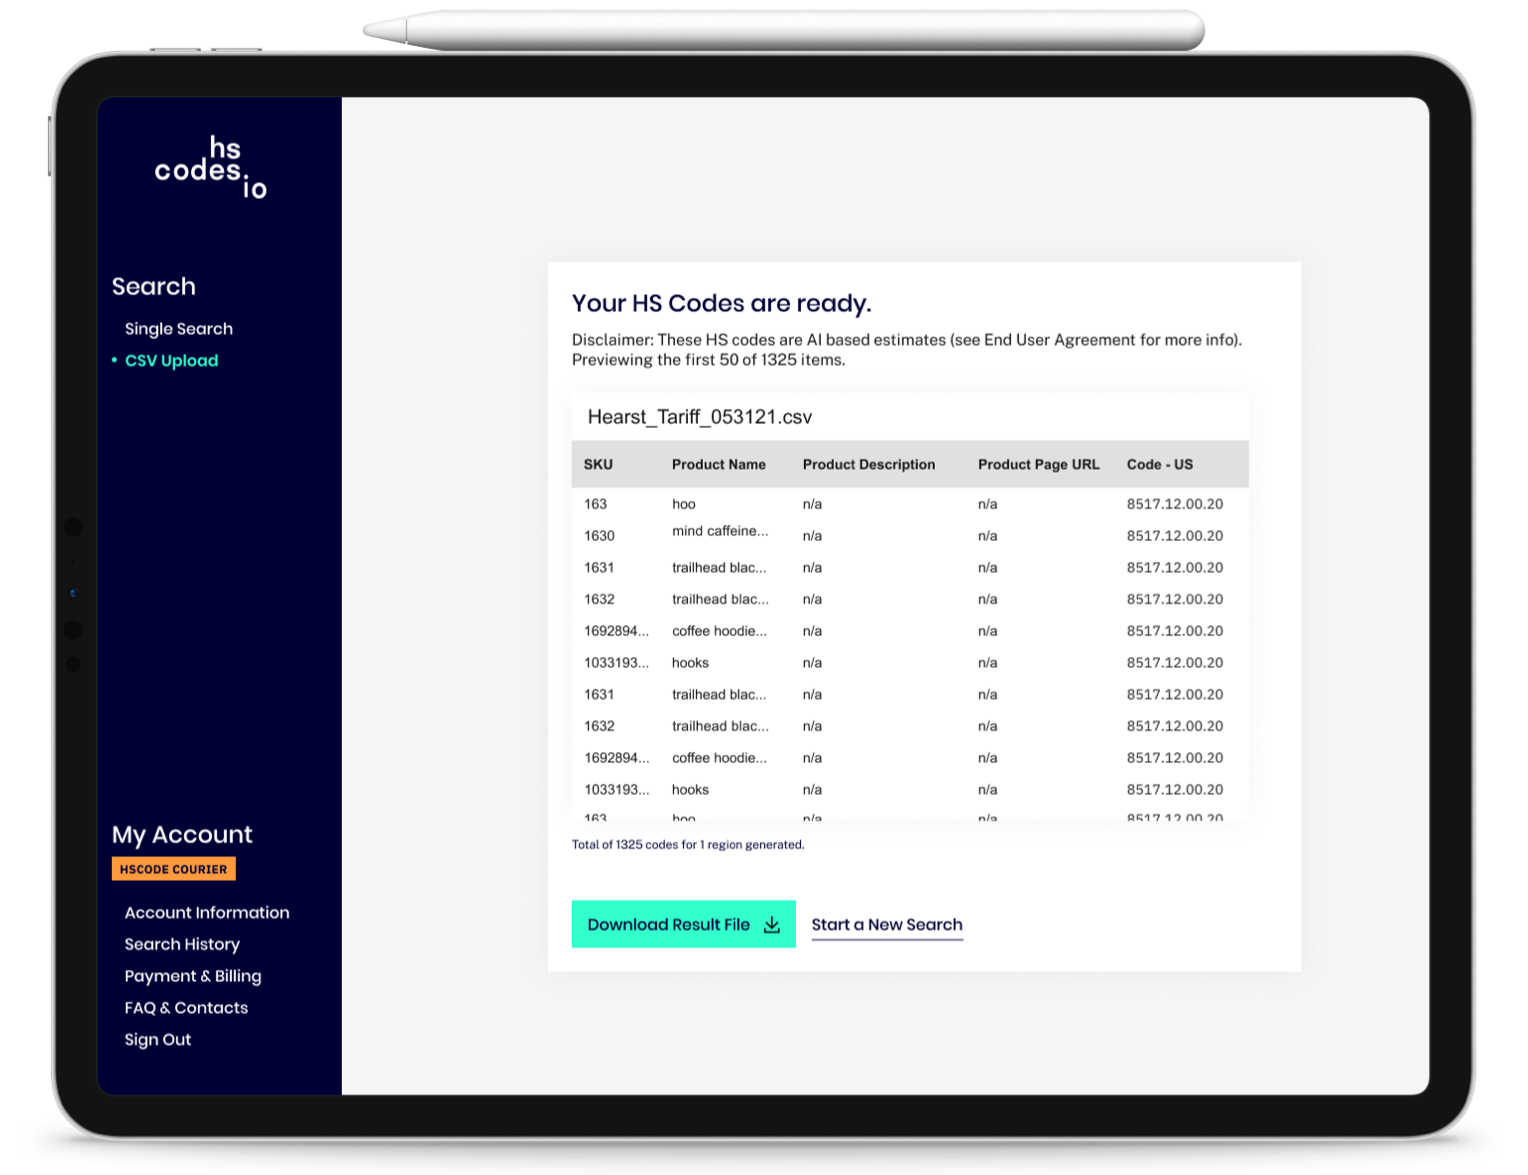Screen dimensions: 1528x1175
Task: Click the code in the 'mind caffeine...' row
Action: (1175, 536)
